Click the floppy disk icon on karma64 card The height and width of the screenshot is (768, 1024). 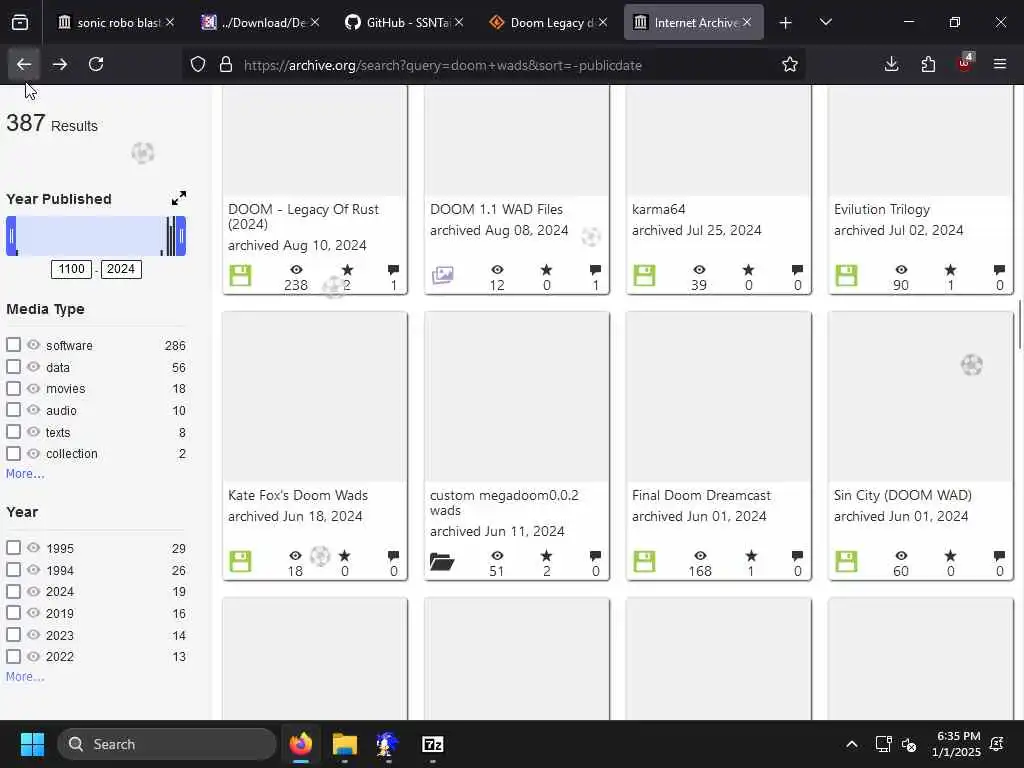(644, 276)
